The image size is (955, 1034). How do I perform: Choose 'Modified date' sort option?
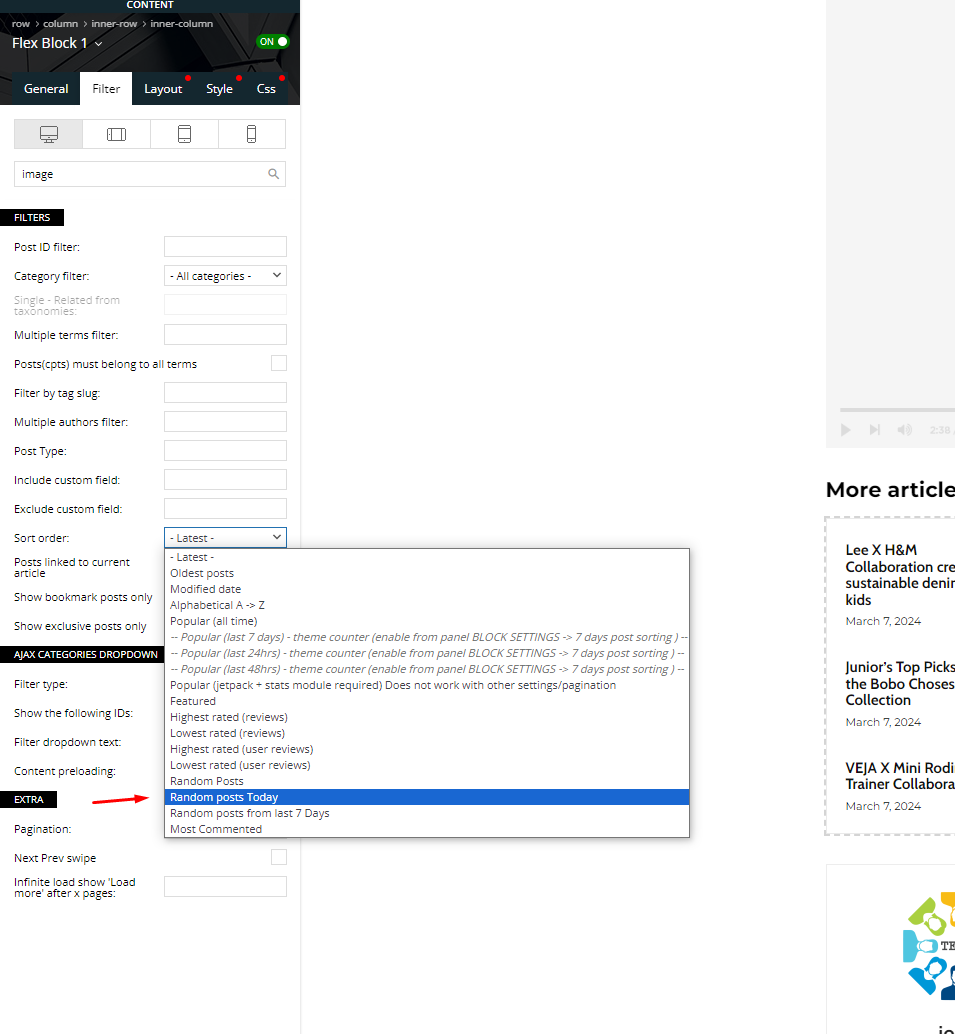pyautogui.click(x=427, y=589)
